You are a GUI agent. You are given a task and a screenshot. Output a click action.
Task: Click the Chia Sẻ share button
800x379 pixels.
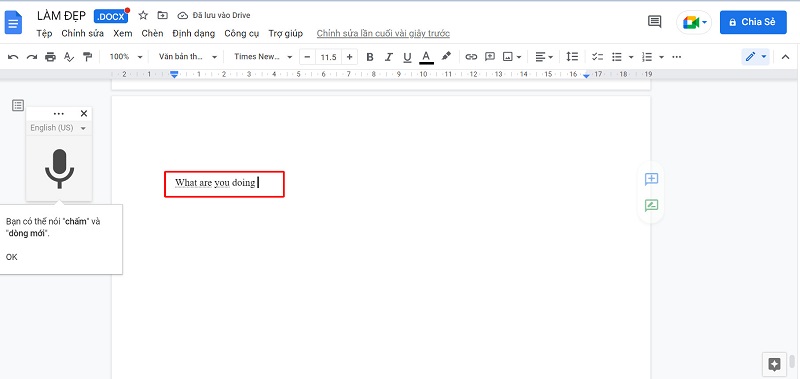pyautogui.click(x=753, y=22)
